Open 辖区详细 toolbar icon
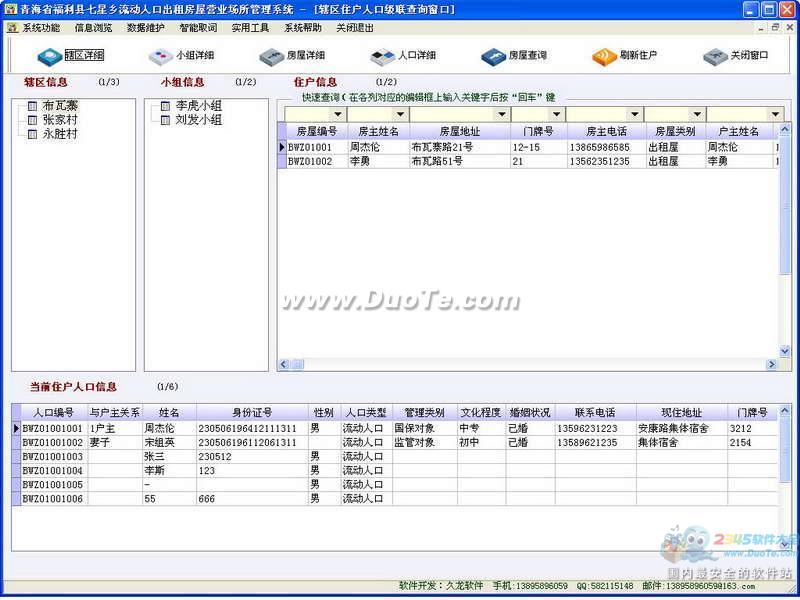800x600 pixels. click(50, 56)
